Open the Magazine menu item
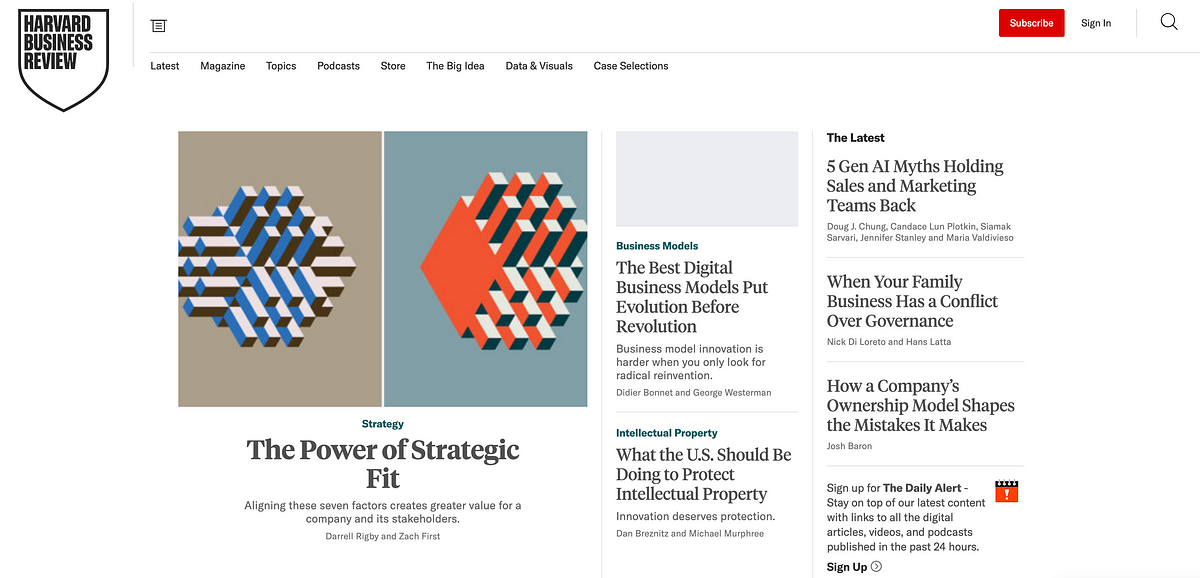This screenshot has width=1200, height=578. pos(222,66)
